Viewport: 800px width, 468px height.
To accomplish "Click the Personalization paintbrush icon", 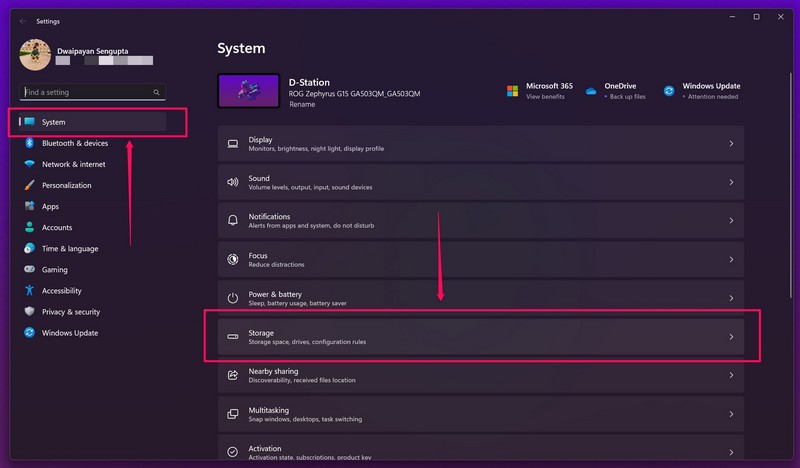I will point(30,185).
